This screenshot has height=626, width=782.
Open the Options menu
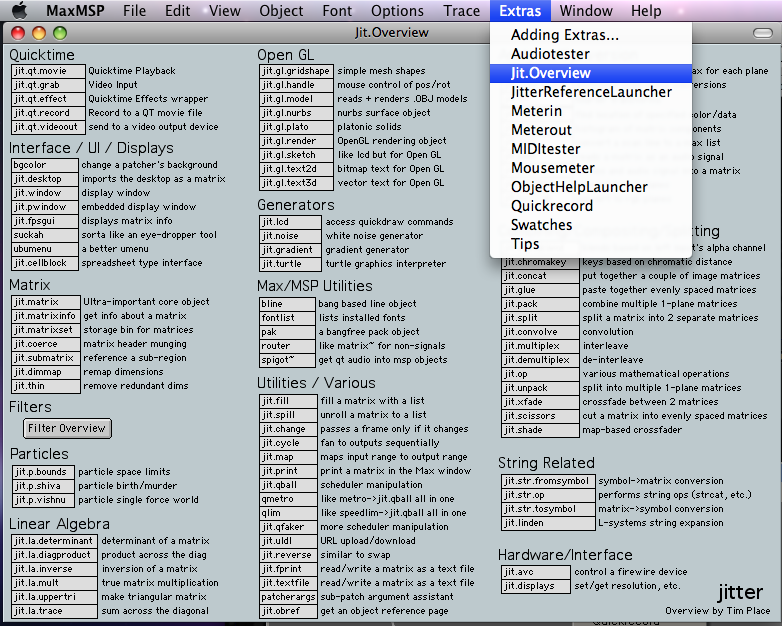[x=397, y=10]
